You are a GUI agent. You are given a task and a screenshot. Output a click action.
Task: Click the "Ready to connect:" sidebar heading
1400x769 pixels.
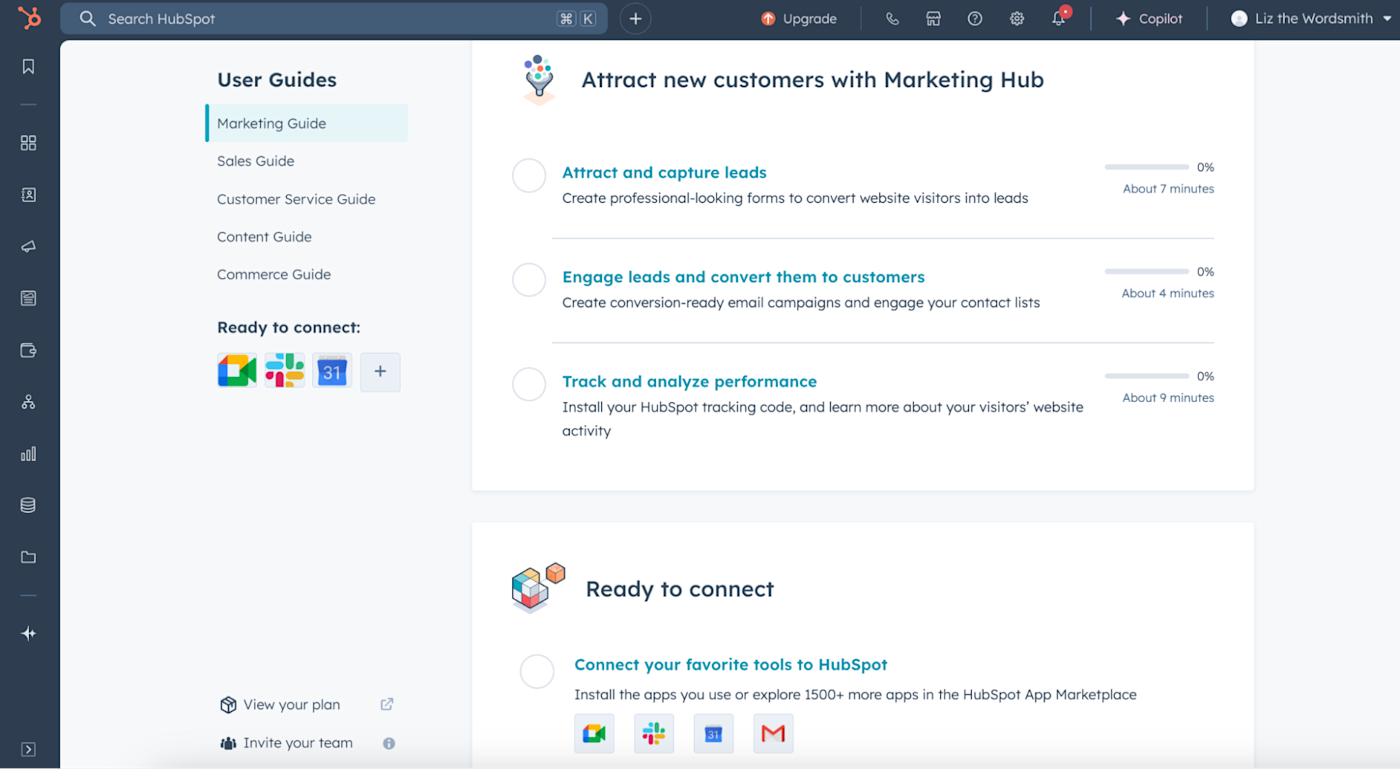289,327
